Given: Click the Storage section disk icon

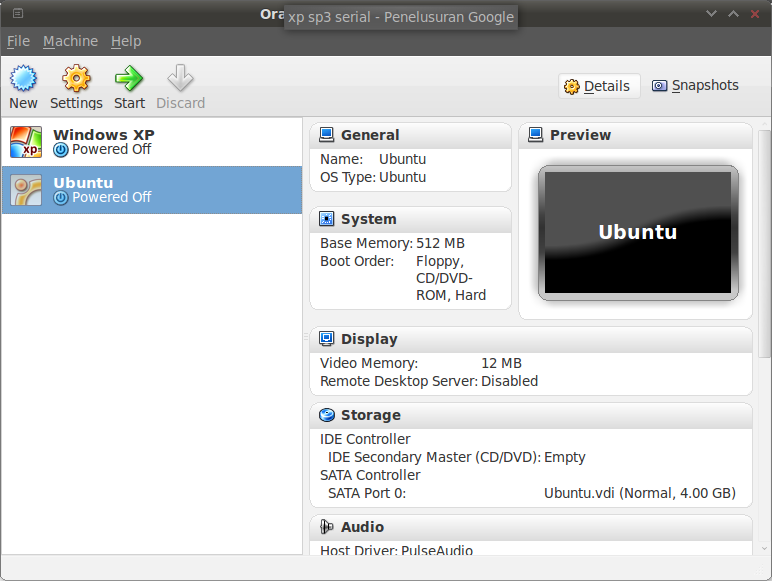Looking at the screenshot, I should [326, 415].
